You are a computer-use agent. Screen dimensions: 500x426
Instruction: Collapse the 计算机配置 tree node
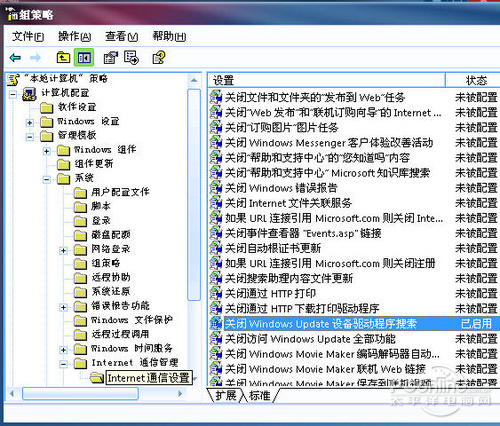(x=13, y=94)
